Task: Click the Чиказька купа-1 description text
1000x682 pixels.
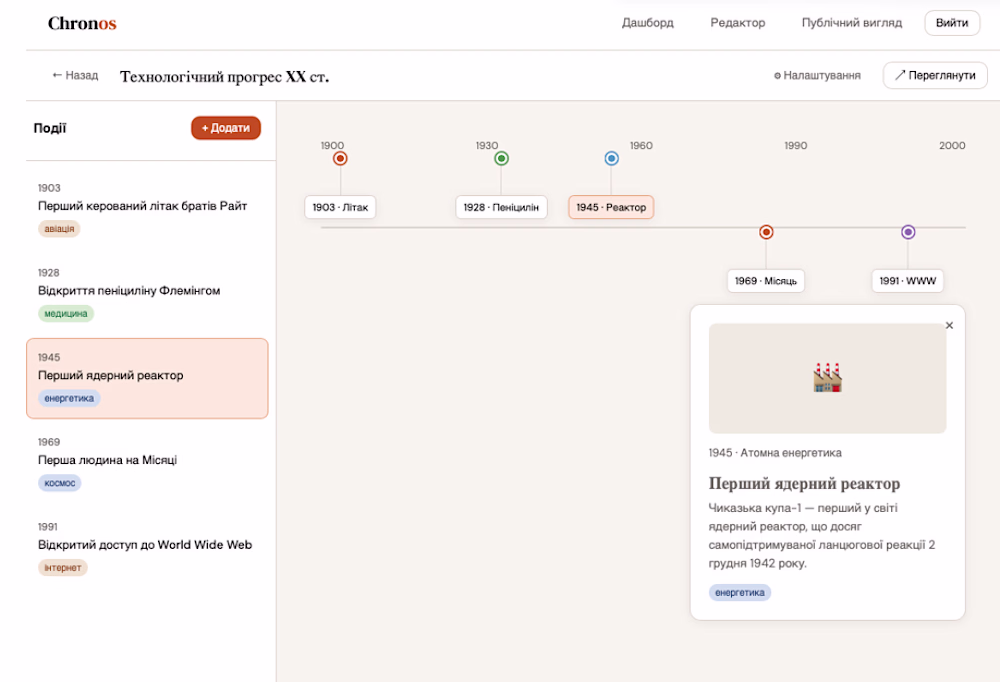Action: tap(821, 536)
